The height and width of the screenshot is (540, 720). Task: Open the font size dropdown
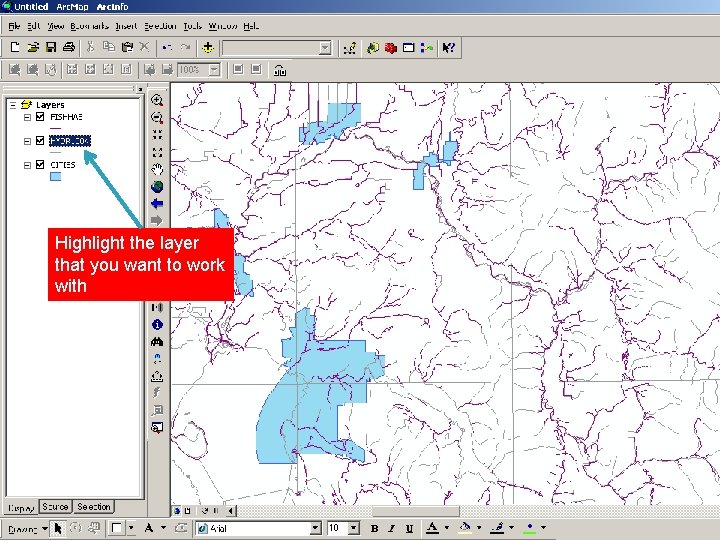(354, 529)
